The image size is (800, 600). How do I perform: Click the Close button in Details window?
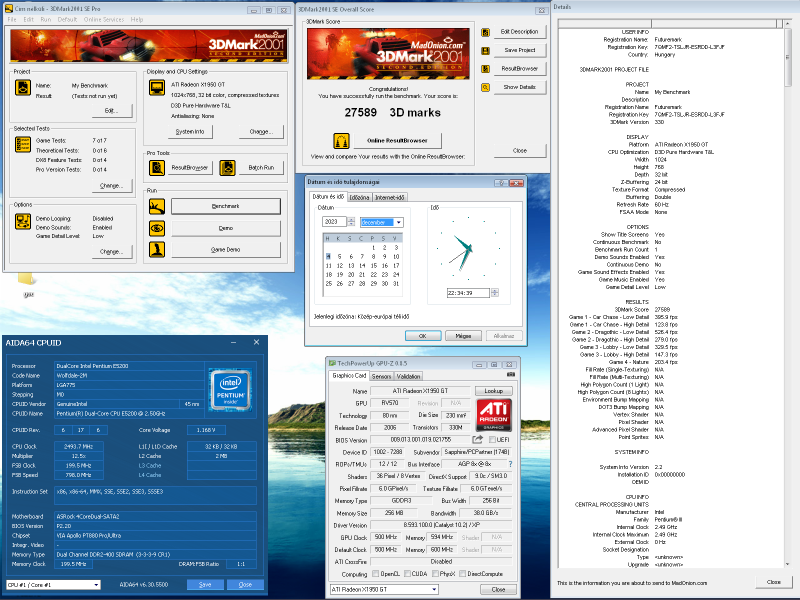point(773,582)
